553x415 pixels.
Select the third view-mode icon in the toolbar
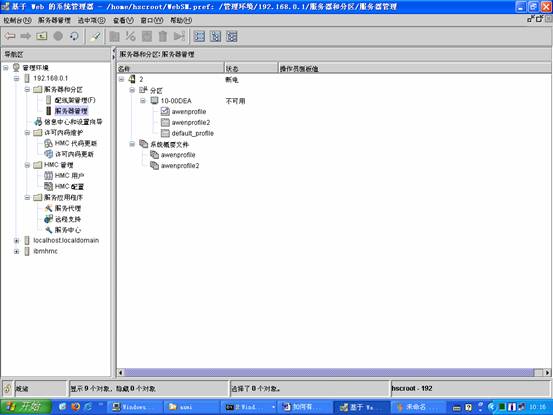click(232, 36)
